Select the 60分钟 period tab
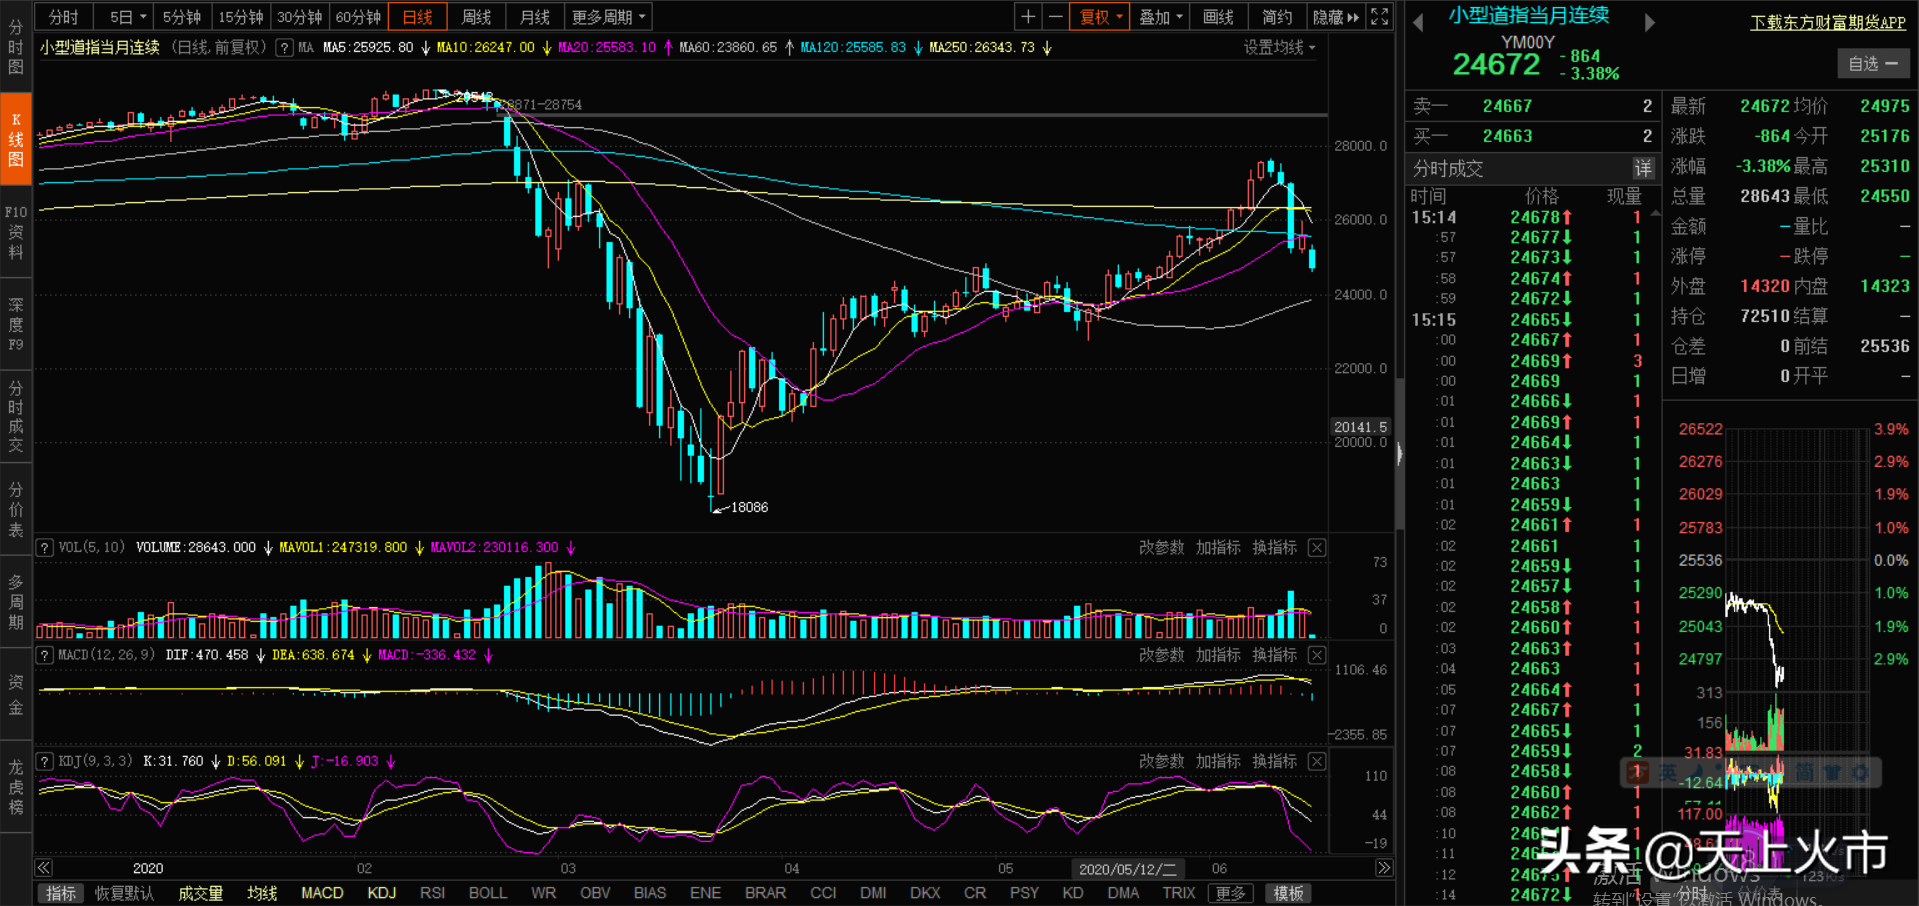Image resolution: width=1919 pixels, height=906 pixels. coord(358,17)
